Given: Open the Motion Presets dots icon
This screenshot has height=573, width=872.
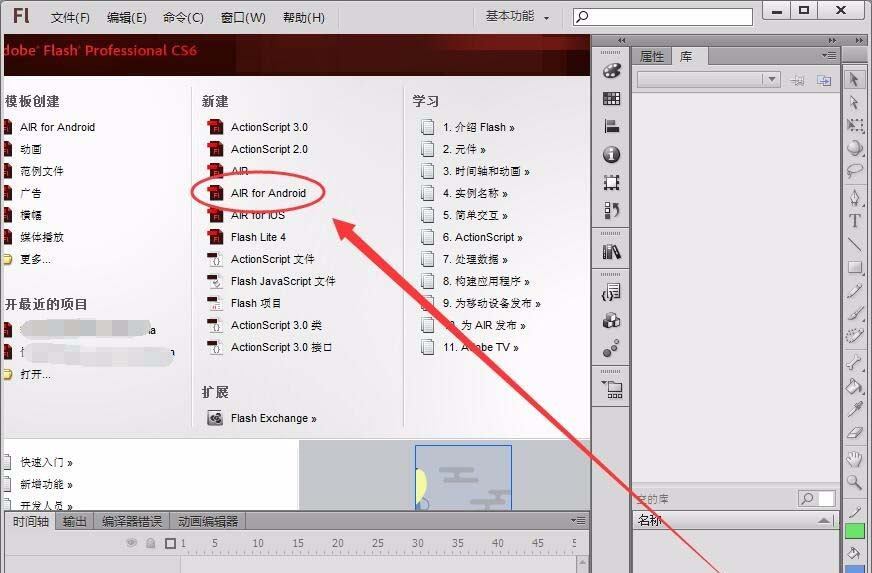Looking at the screenshot, I should click(611, 348).
